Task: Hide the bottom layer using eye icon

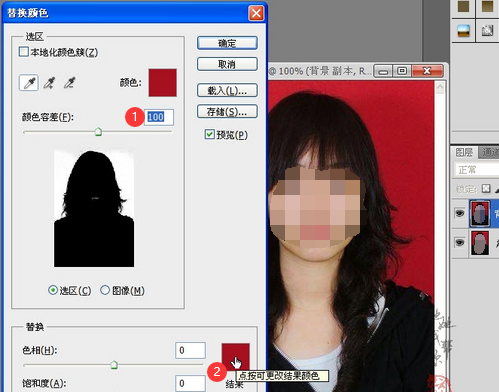Action: [459, 242]
